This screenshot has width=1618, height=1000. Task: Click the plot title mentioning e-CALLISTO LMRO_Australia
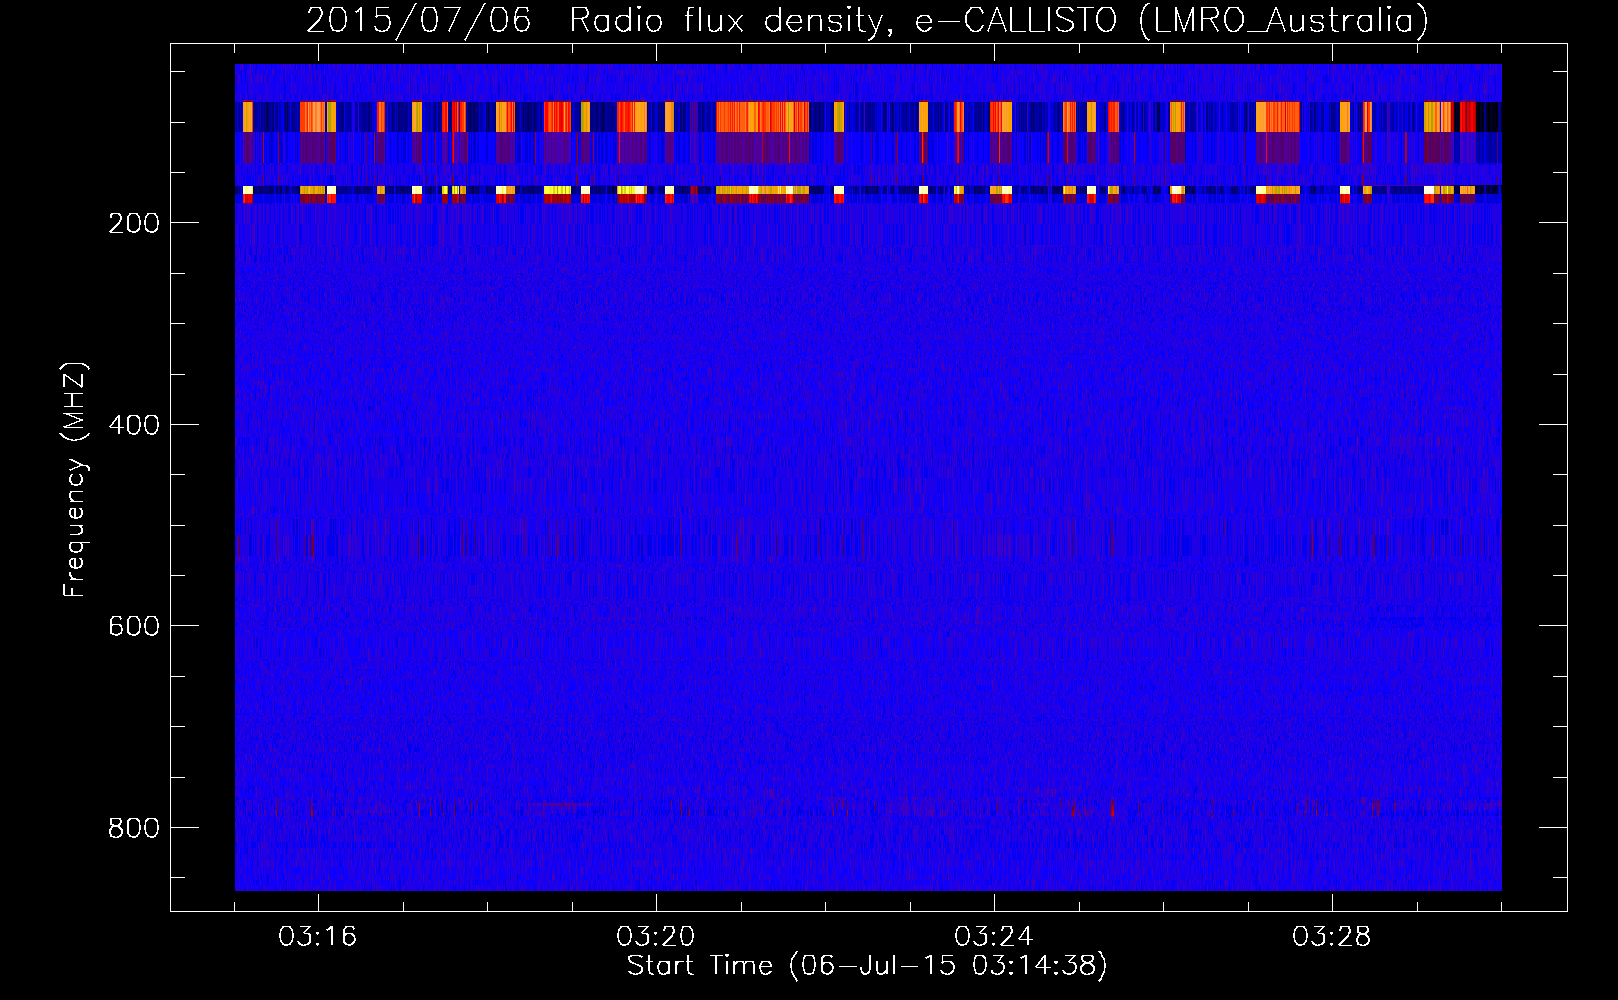[x=867, y=20]
